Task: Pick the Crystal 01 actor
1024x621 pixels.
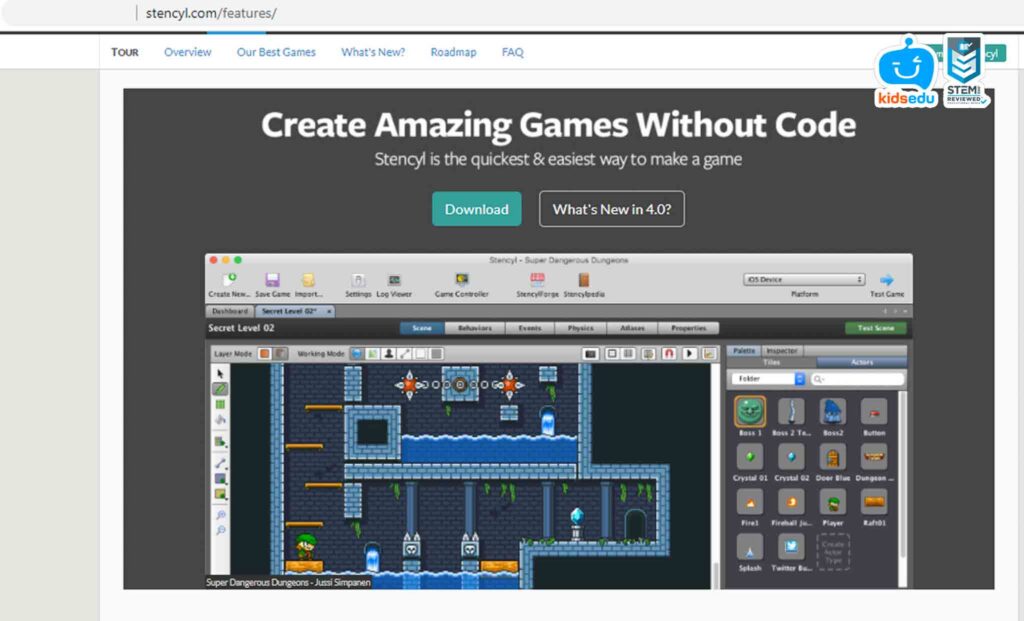Action: (750, 457)
